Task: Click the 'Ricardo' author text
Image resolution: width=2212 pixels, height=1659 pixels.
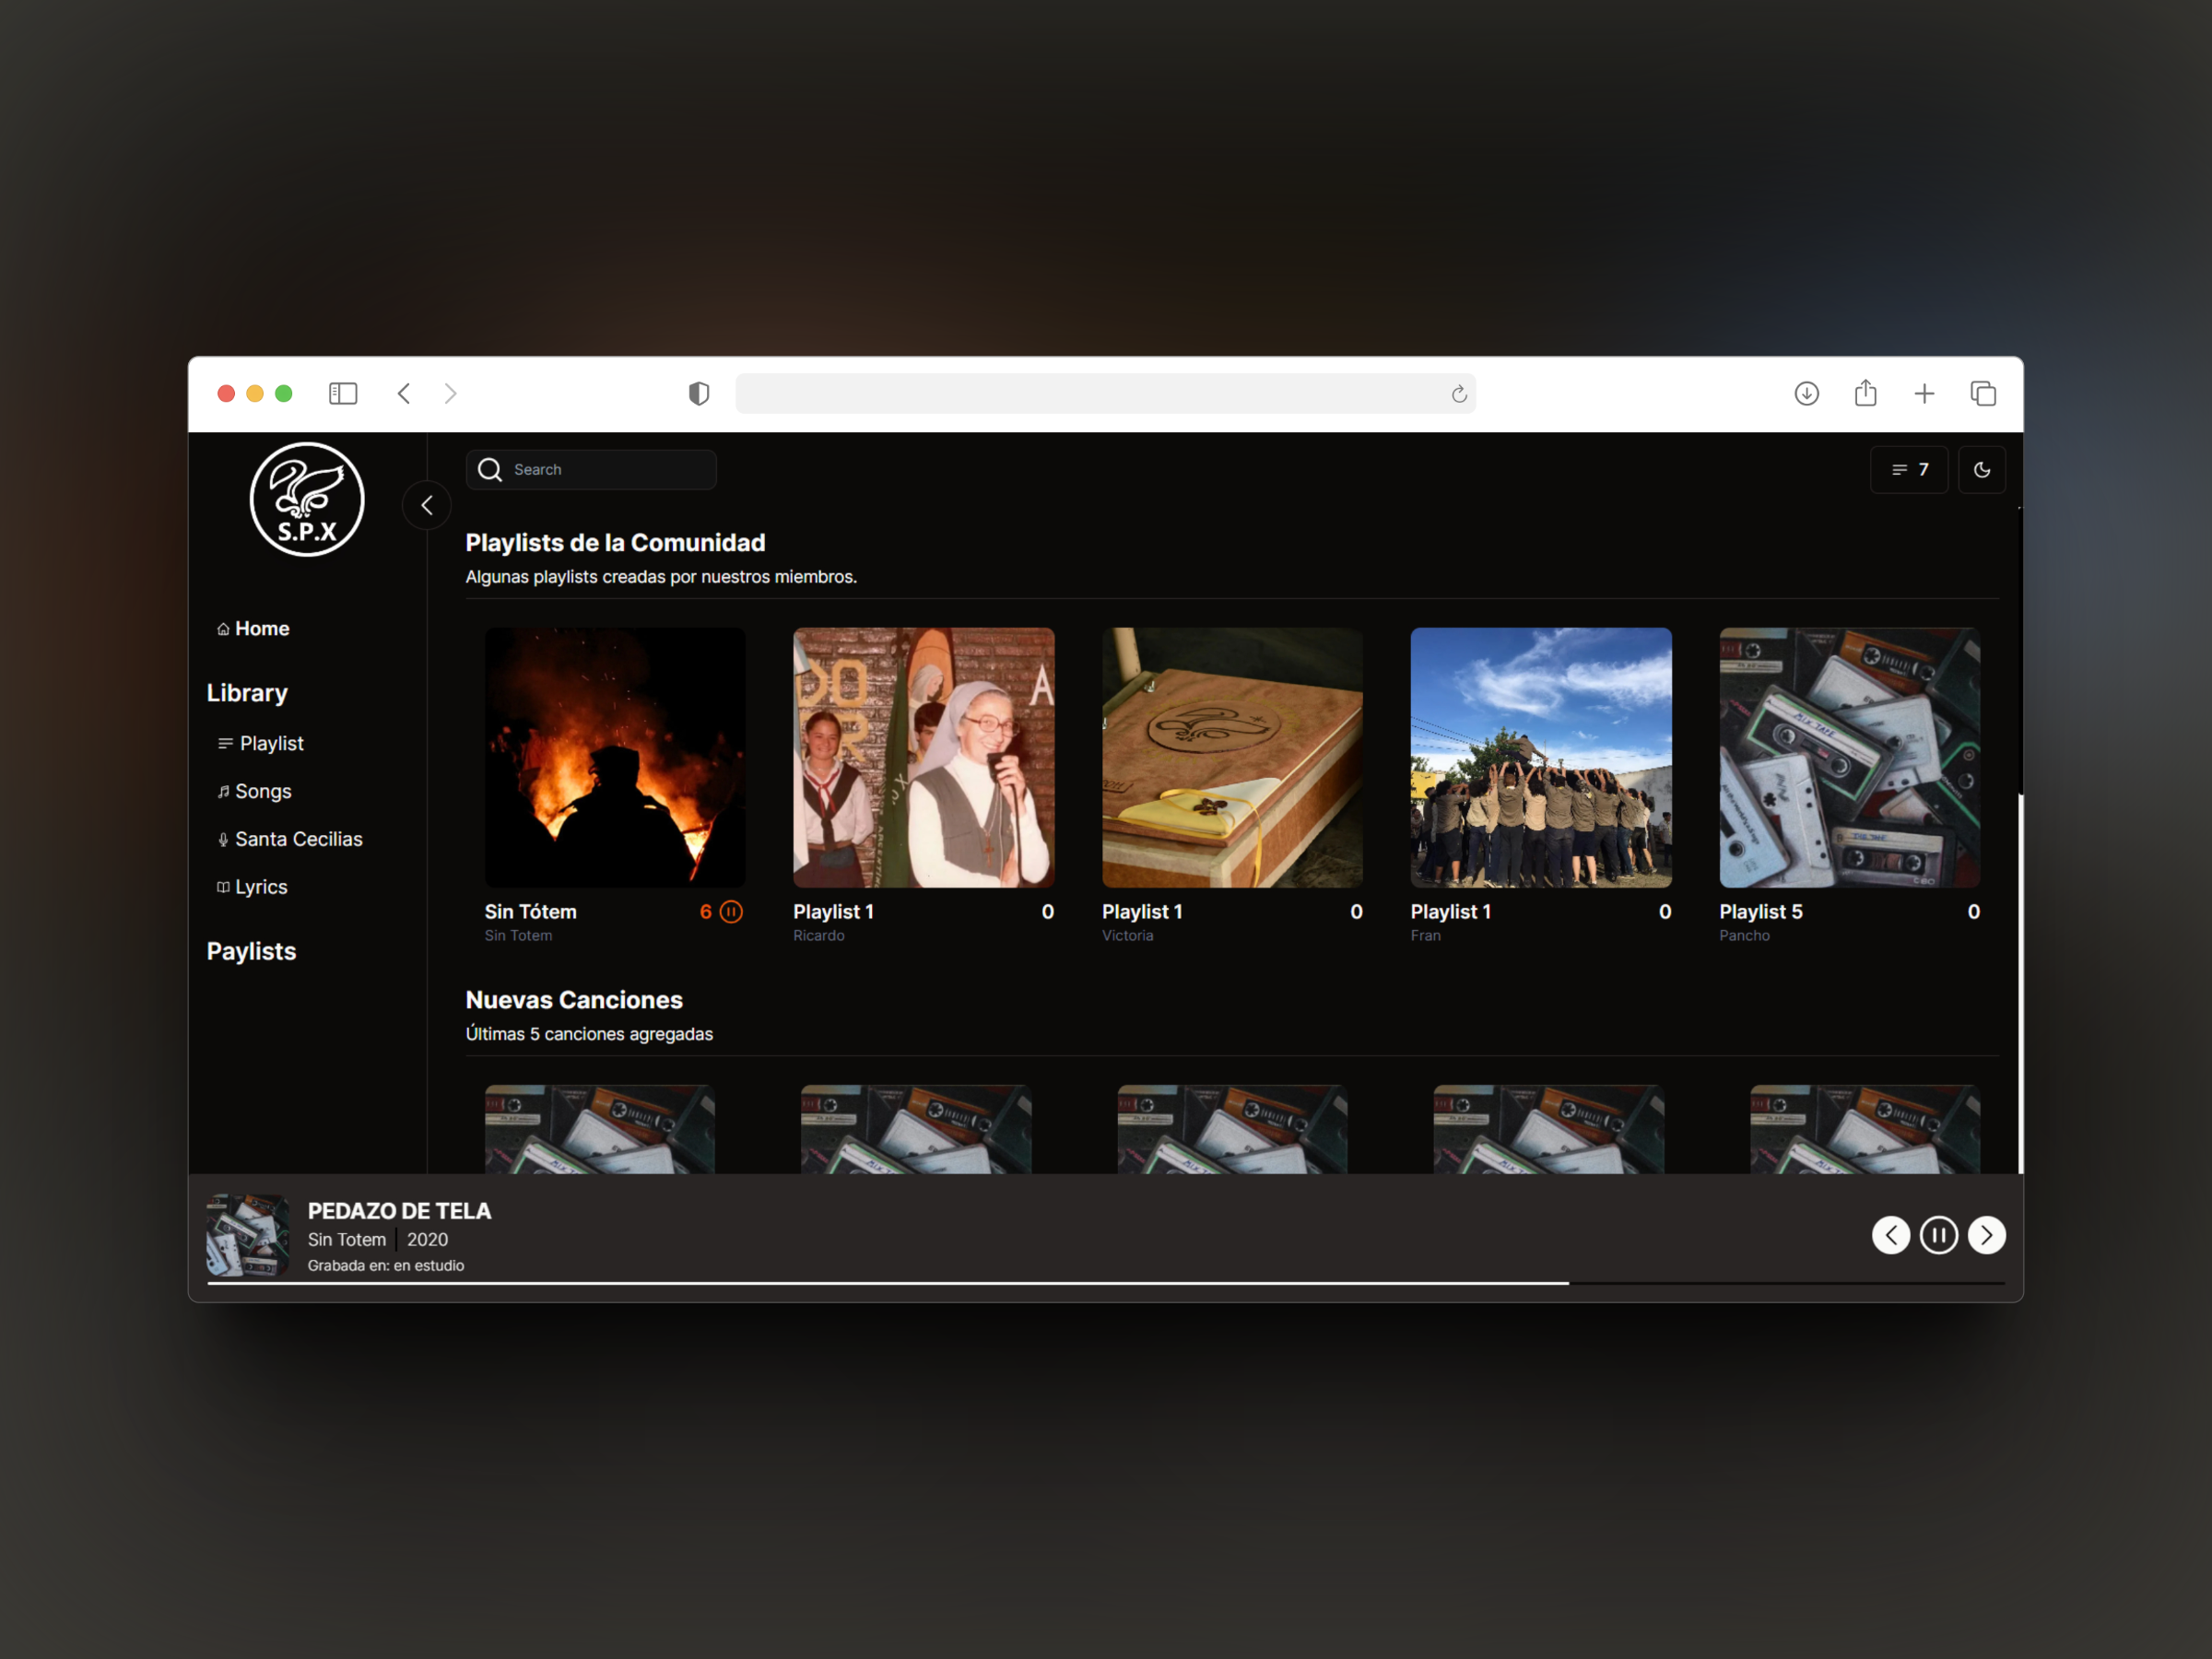Action: [818, 935]
